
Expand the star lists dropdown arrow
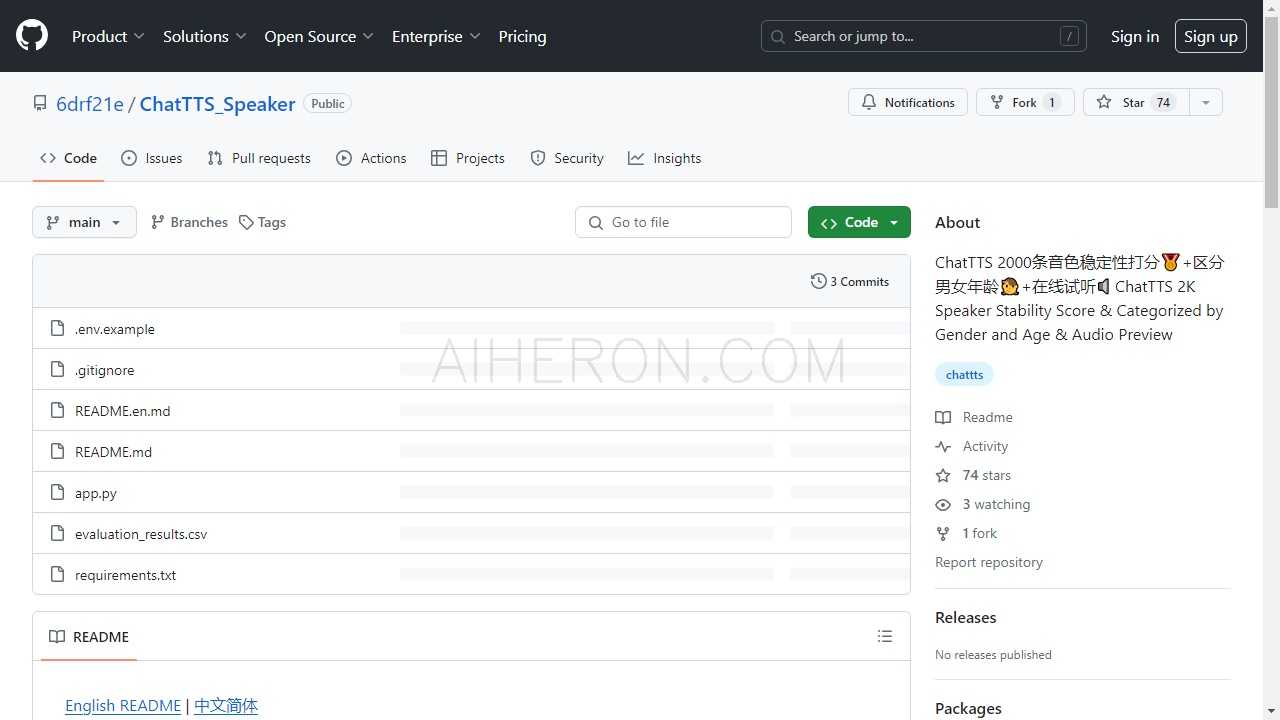click(x=1205, y=103)
